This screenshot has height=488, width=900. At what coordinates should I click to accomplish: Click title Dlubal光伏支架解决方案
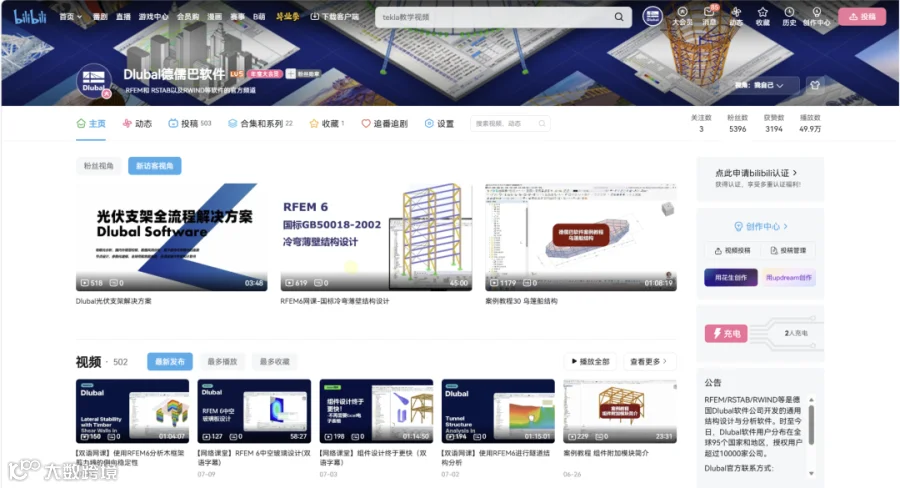114,301
